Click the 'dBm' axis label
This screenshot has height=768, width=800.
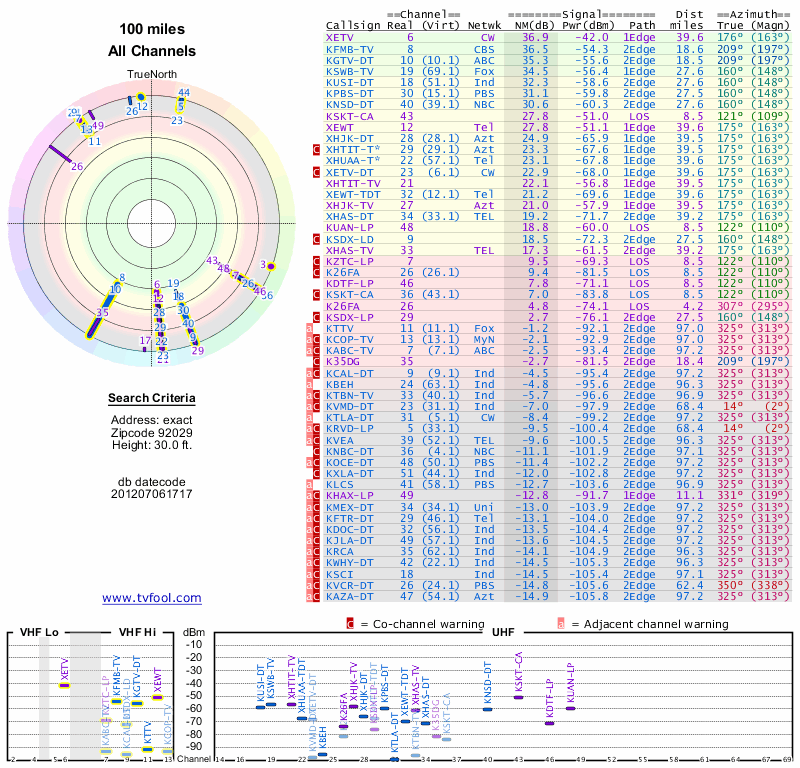(x=194, y=632)
